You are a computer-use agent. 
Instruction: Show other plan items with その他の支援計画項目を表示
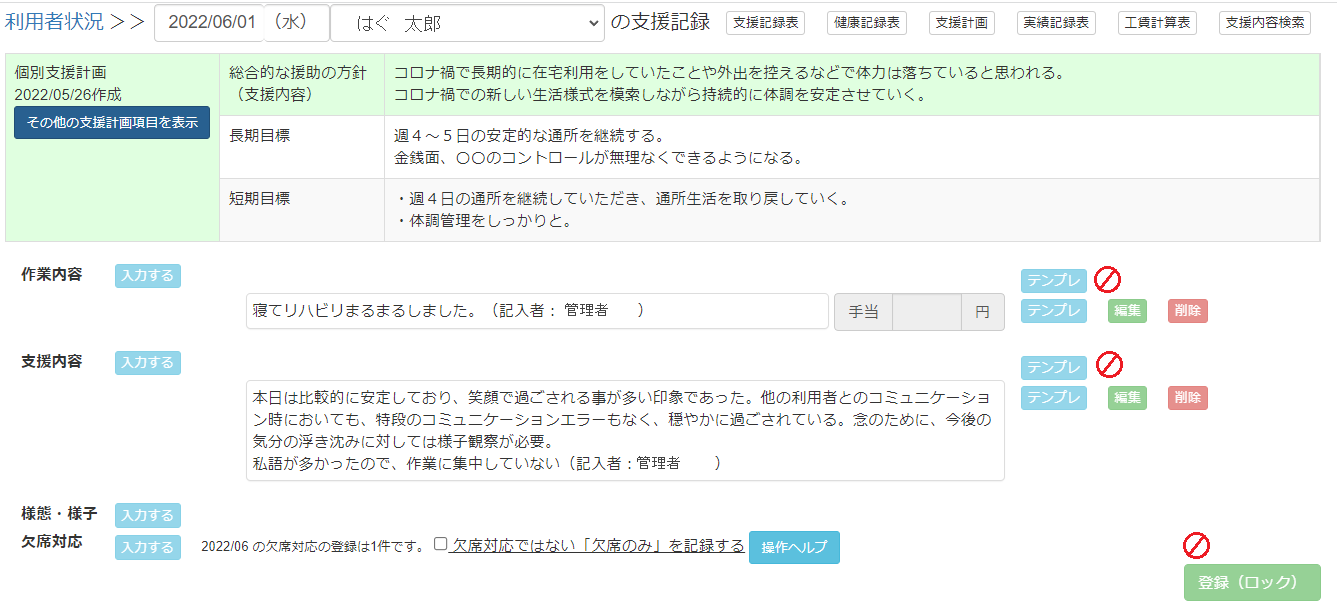pos(112,122)
